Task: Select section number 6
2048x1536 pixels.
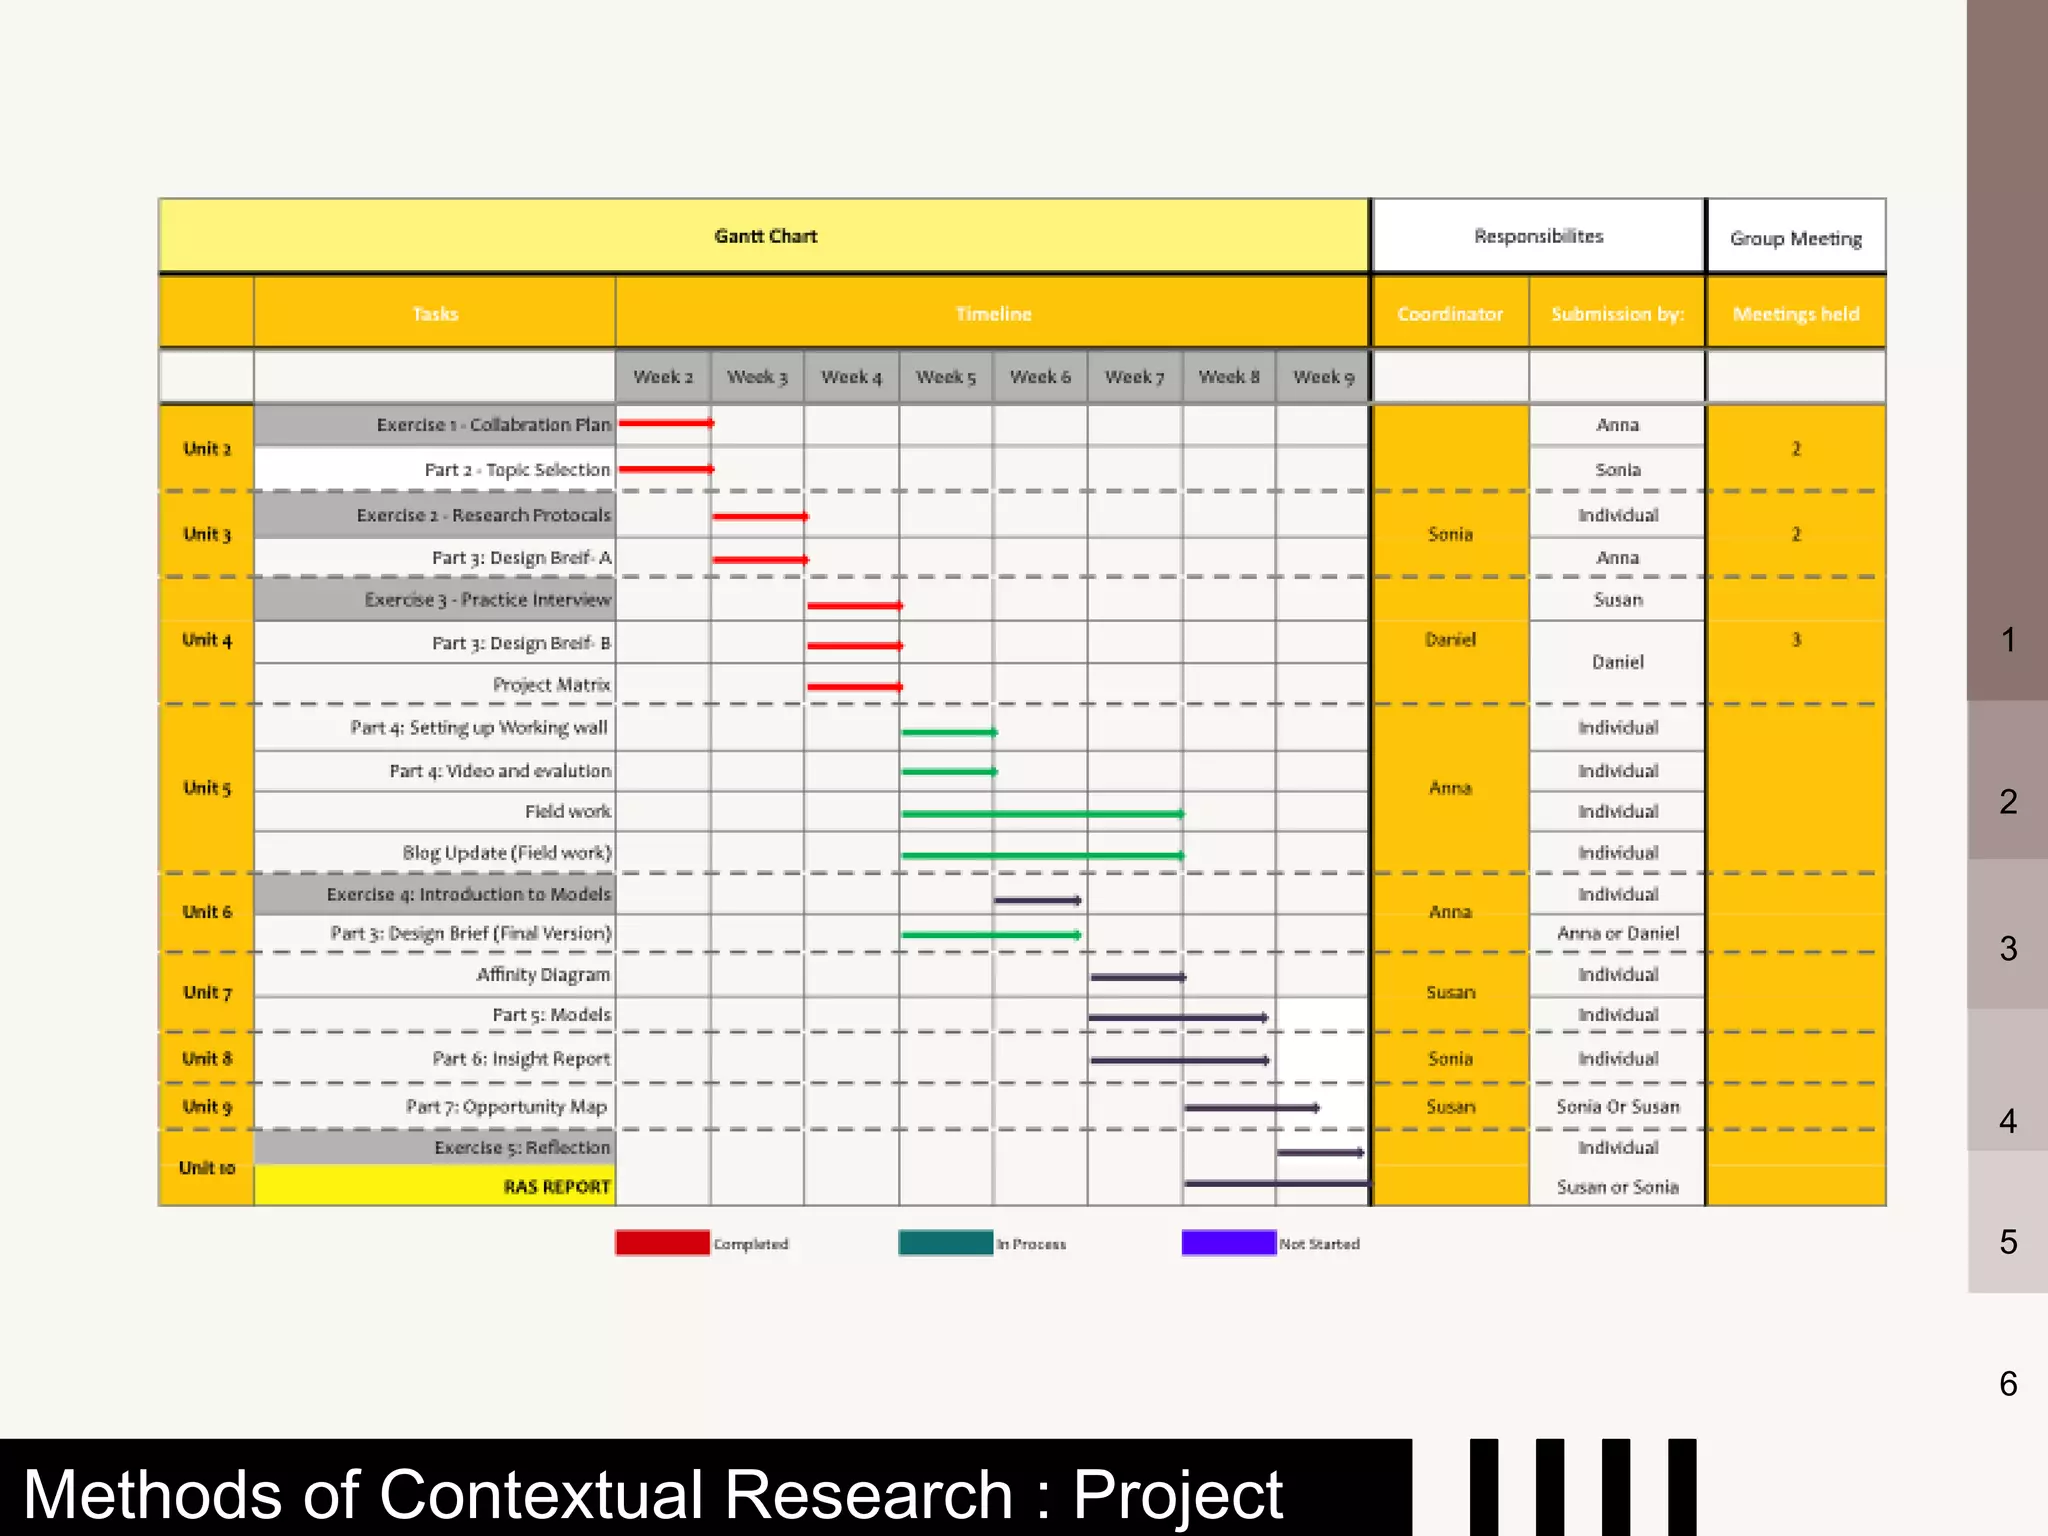Action: pos(2007,1383)
